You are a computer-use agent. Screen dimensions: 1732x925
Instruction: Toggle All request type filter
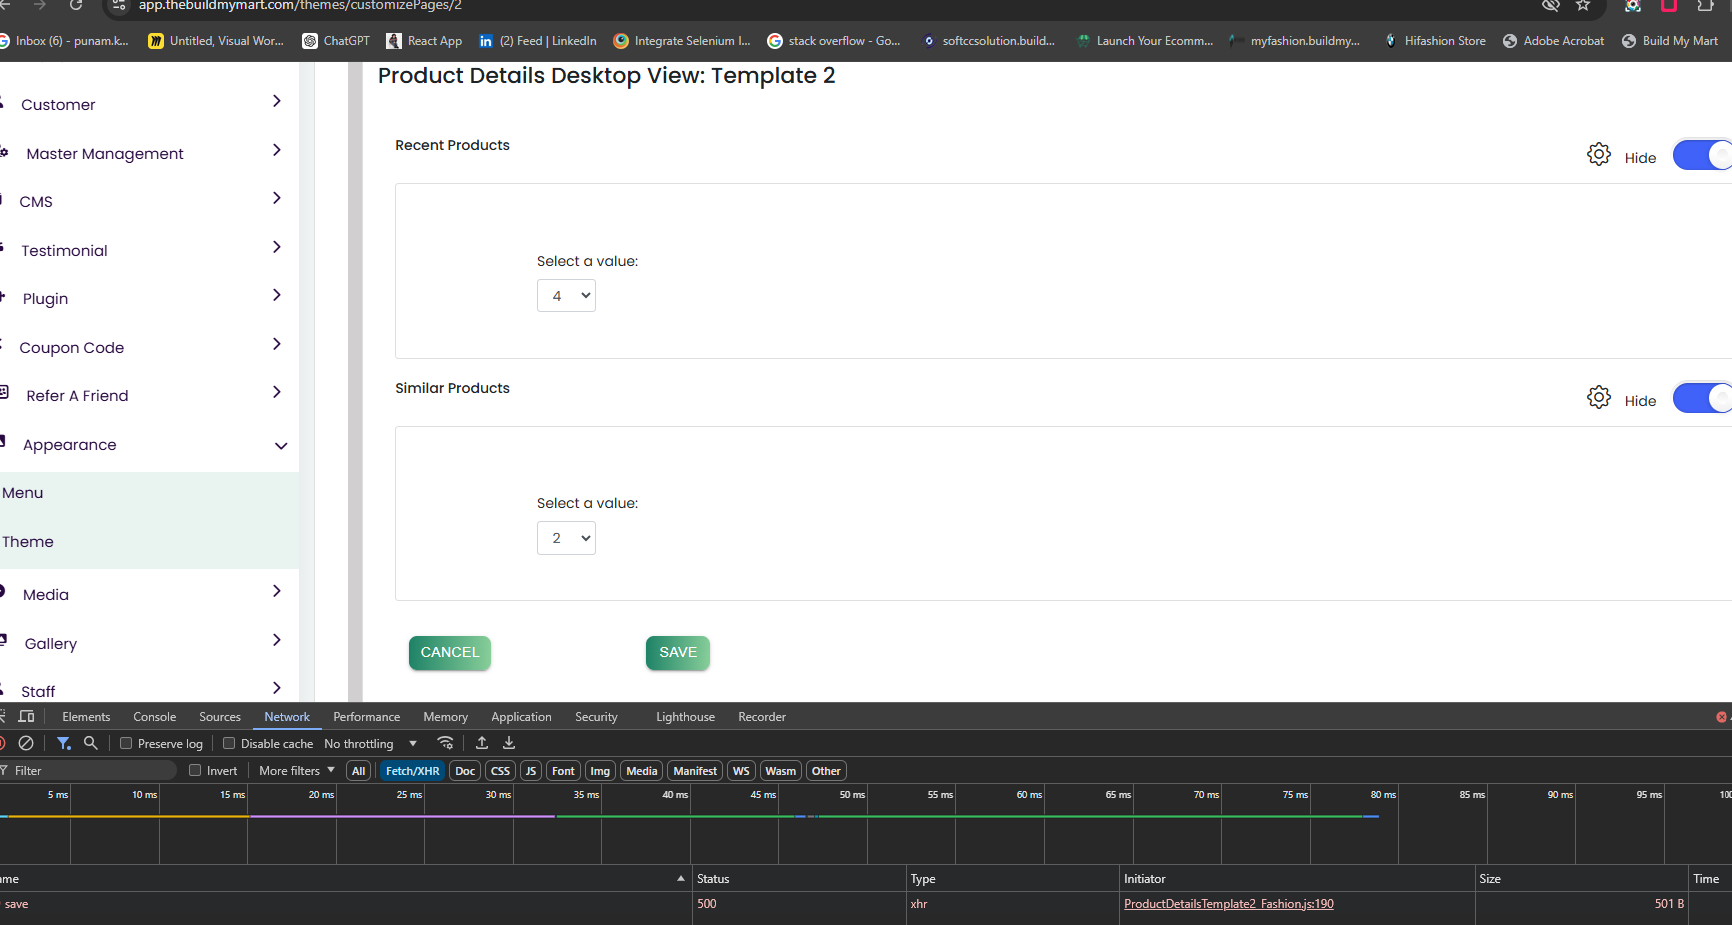(x=359, y=771)
